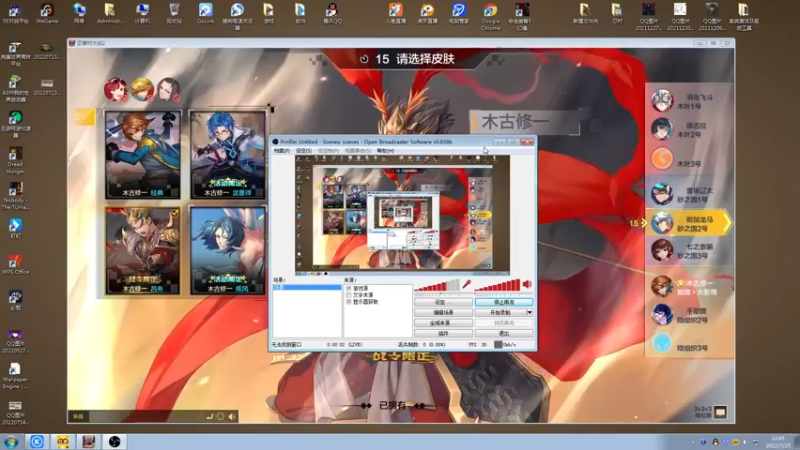Select 木叶1号 player avatar

(662, 101)
